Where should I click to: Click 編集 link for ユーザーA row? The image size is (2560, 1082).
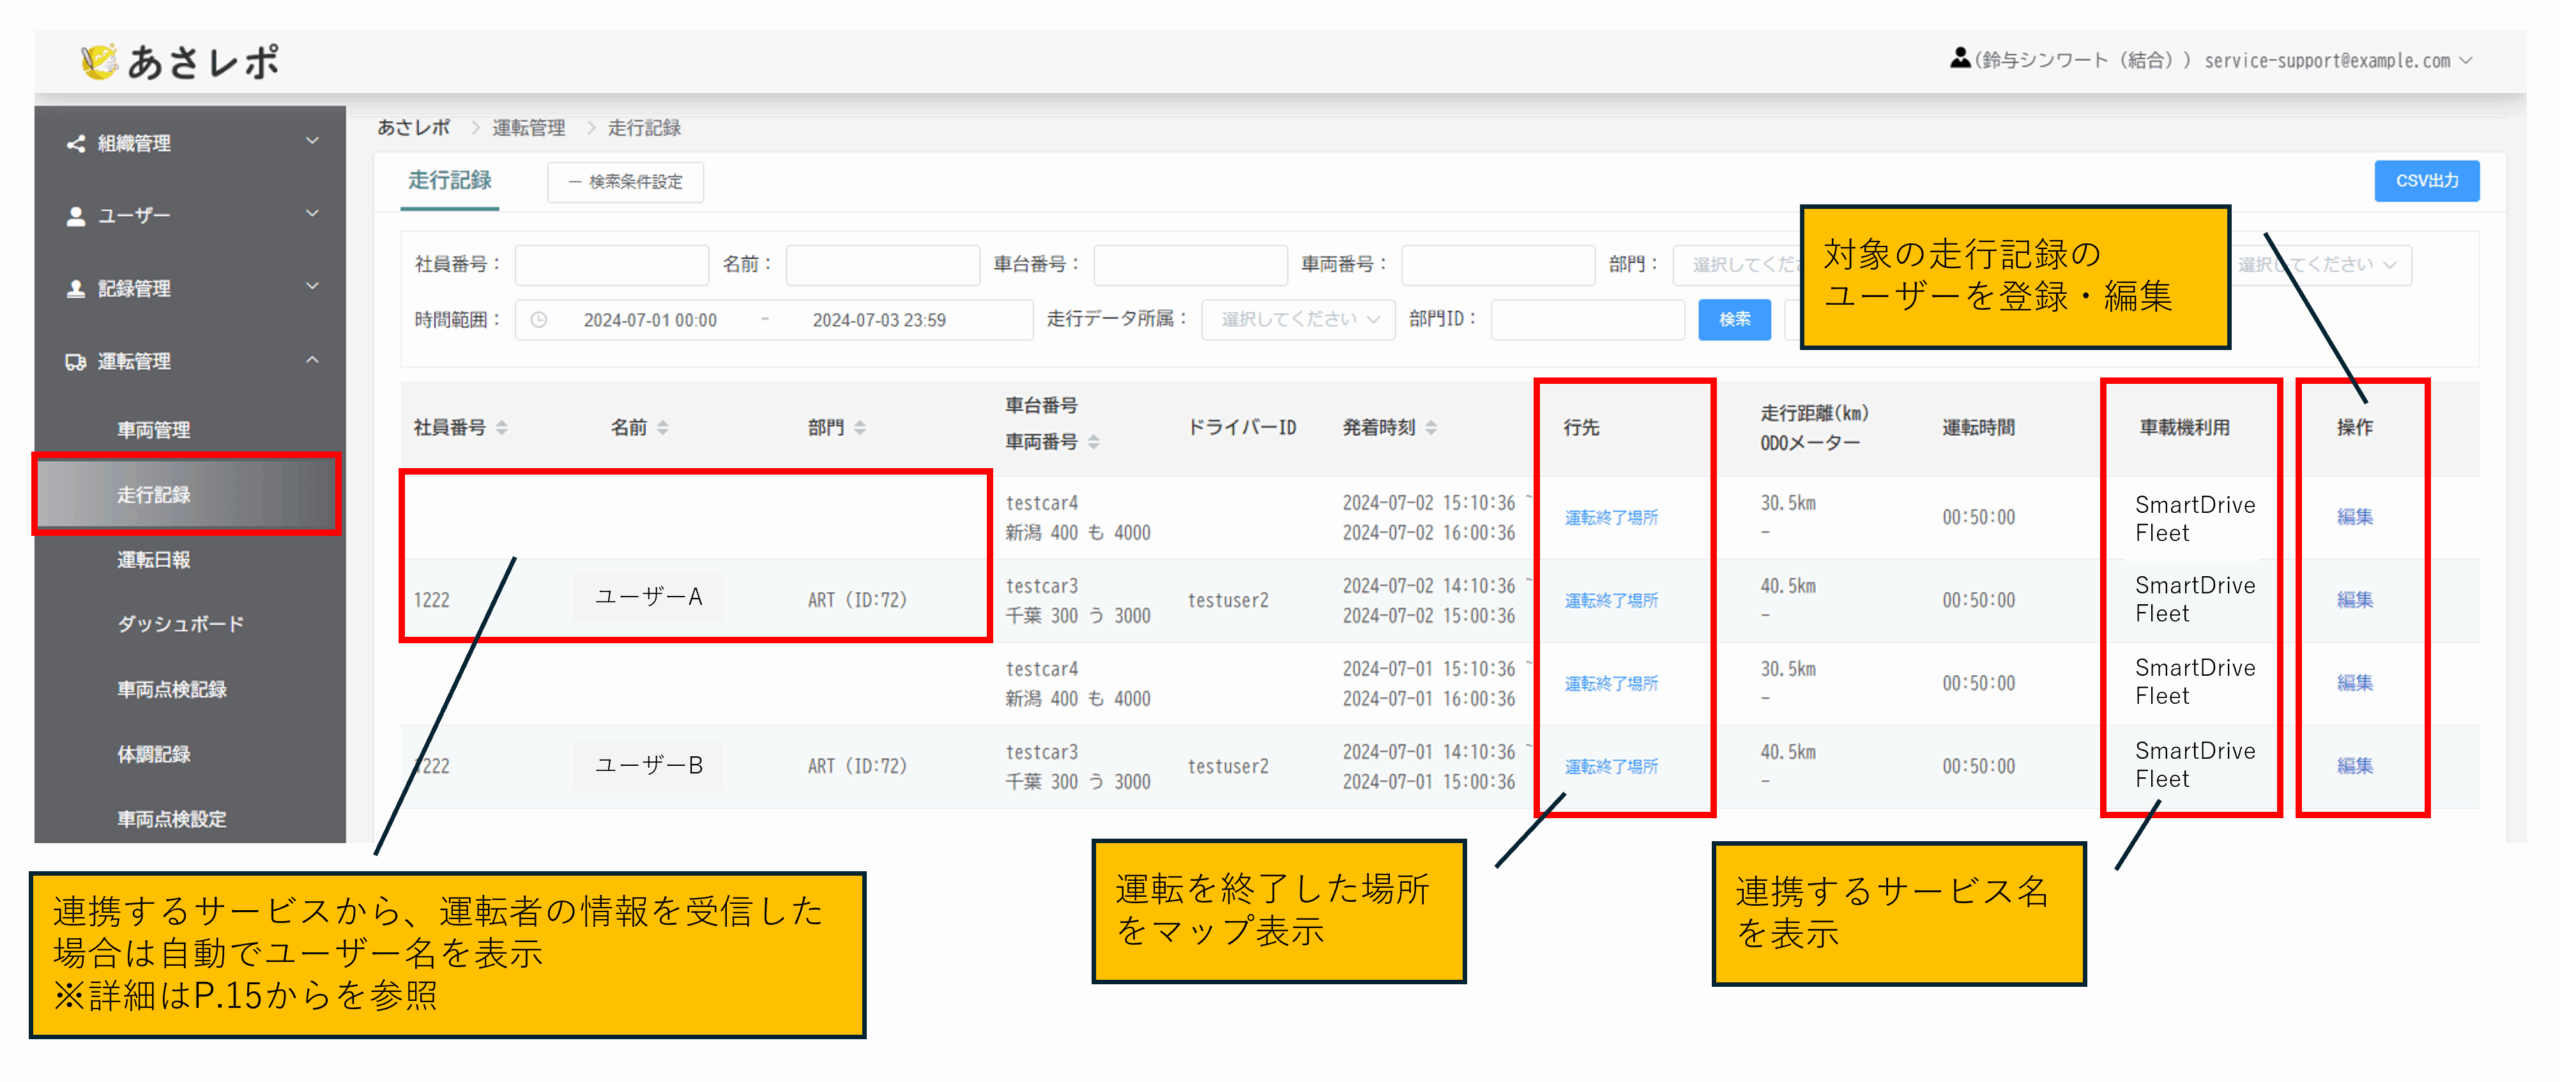(x=2354, y=600)
